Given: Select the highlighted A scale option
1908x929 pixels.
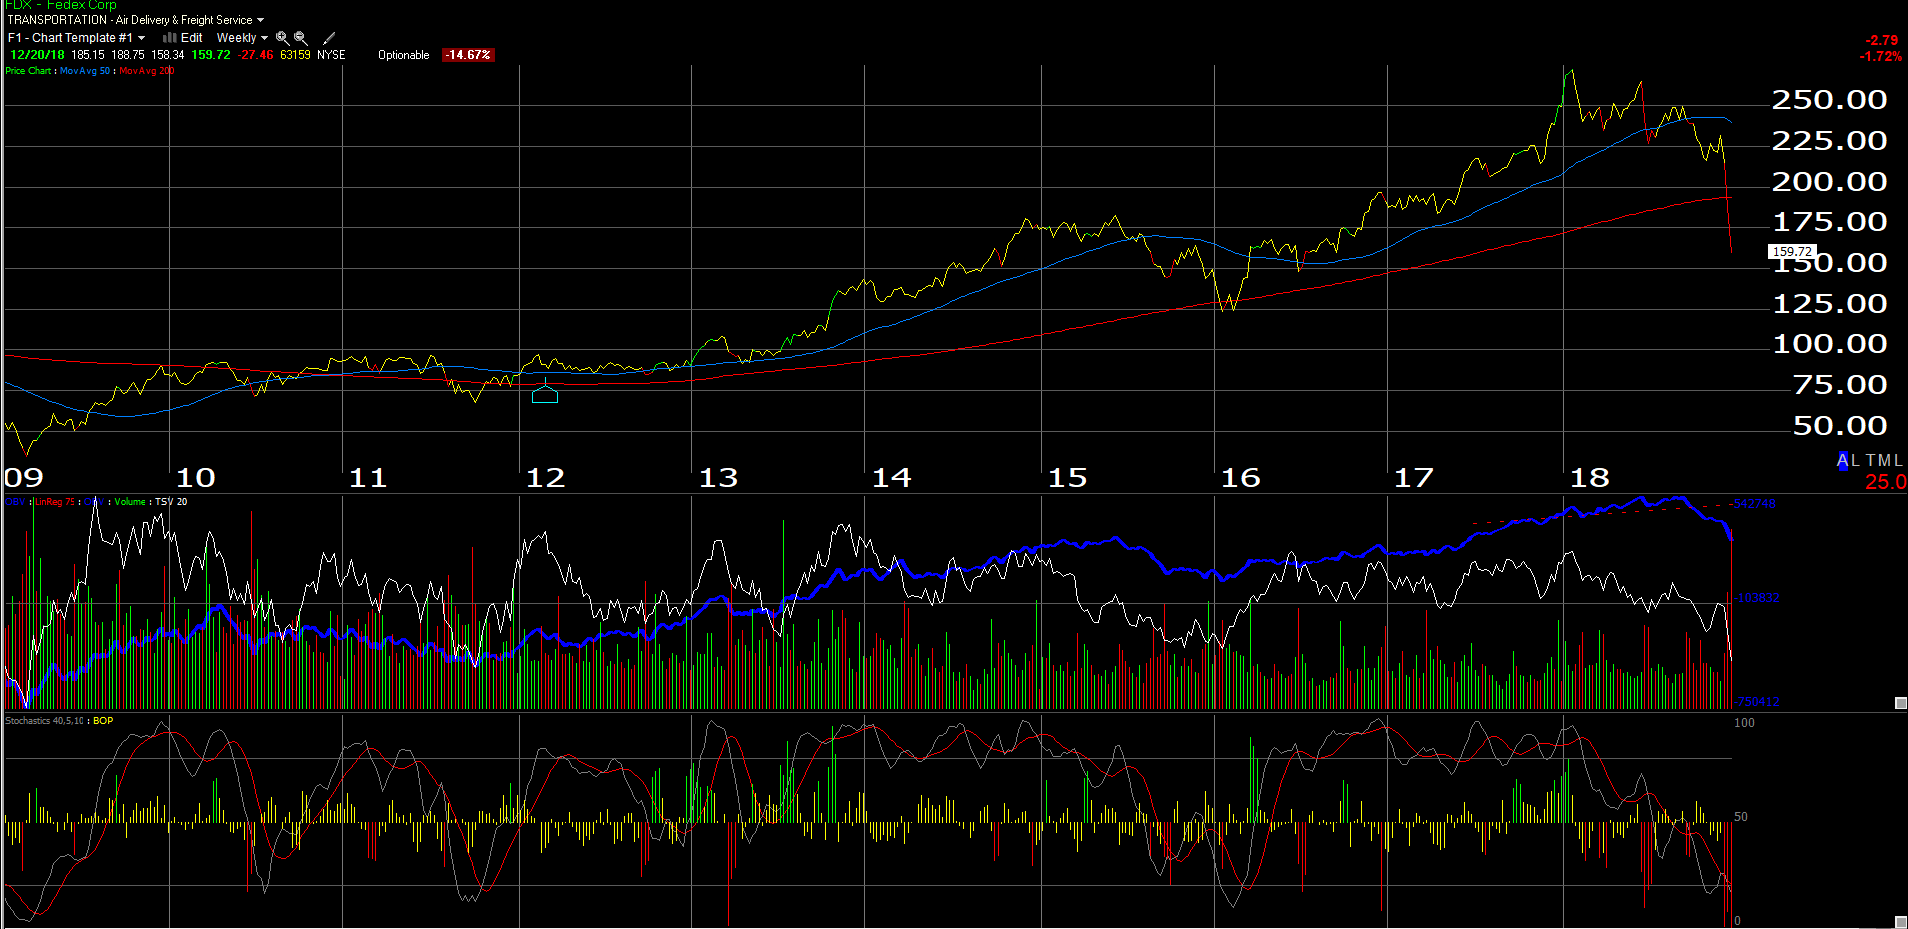Looking at the screenshot, I should pyautogui.click(x=1843, y=461).
